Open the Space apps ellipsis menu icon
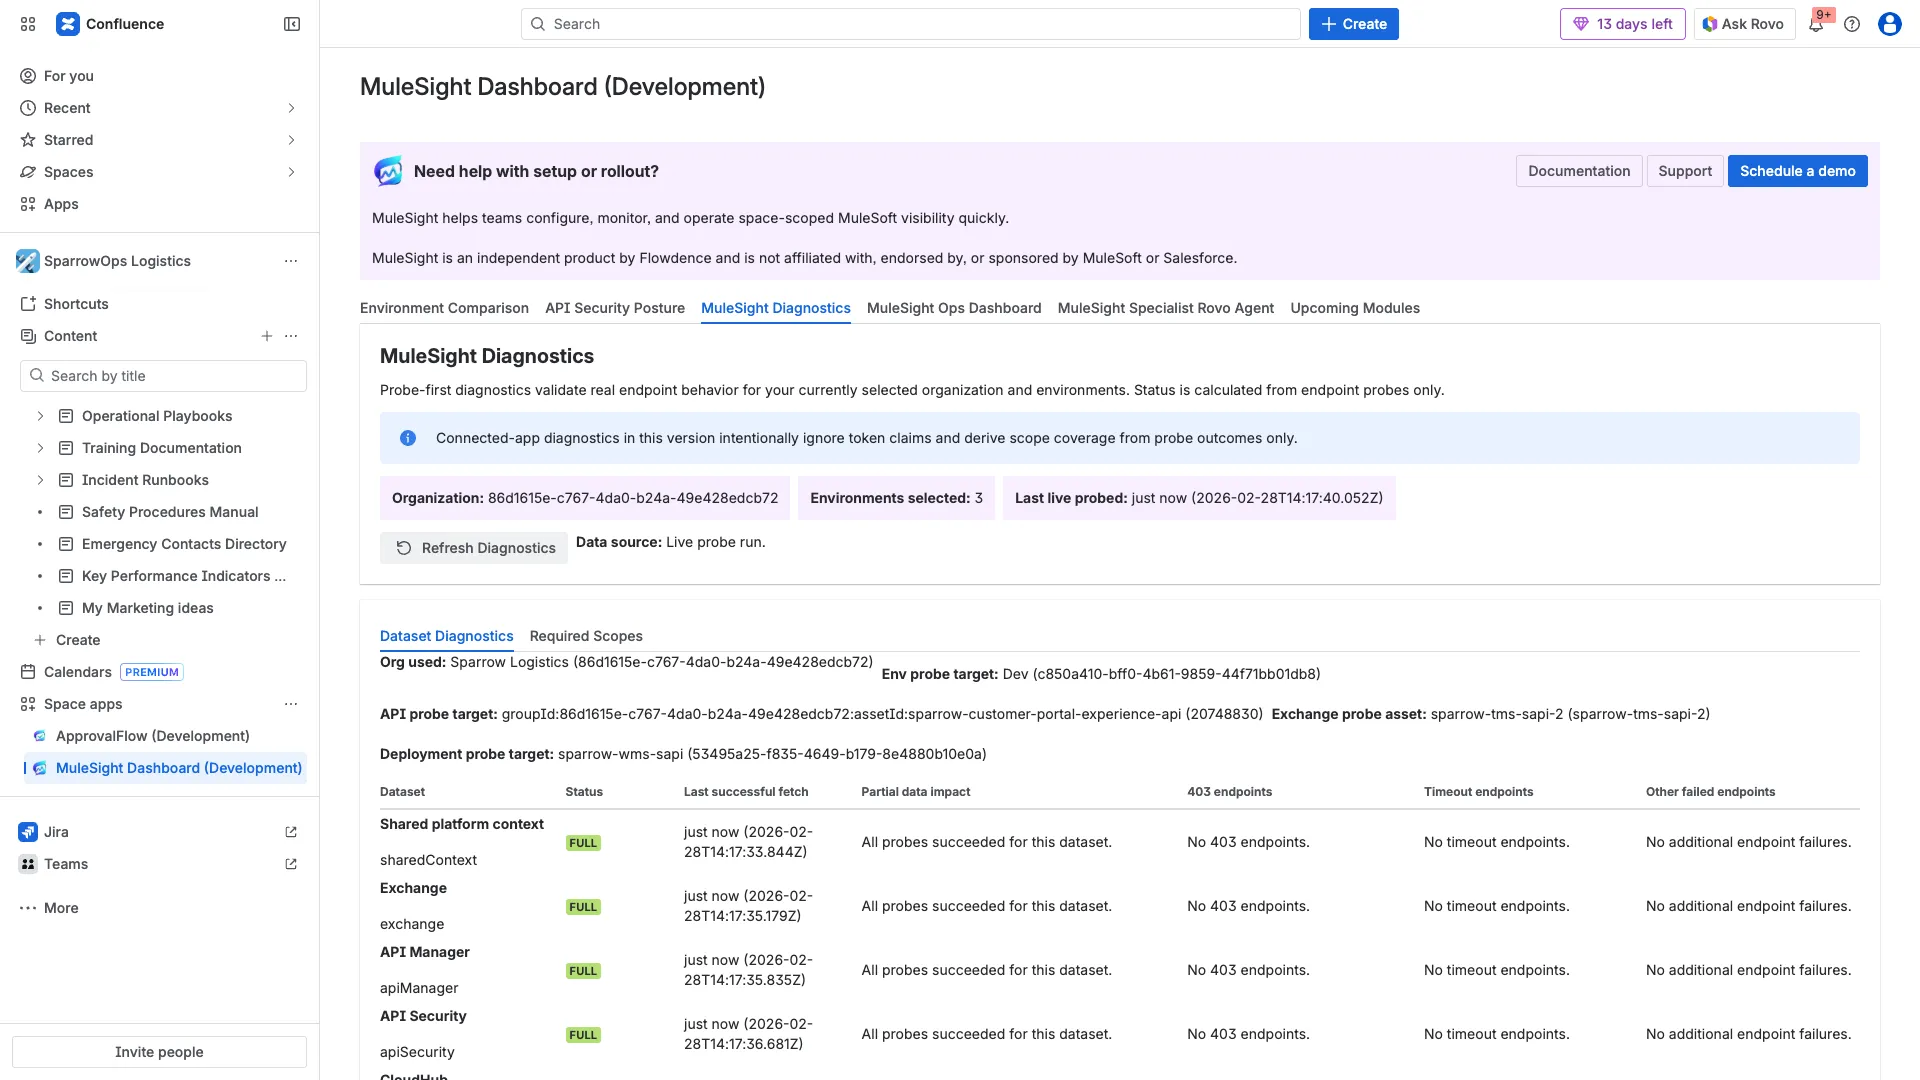This screenshot has height=1080, width=1920. tap(291, 704)
